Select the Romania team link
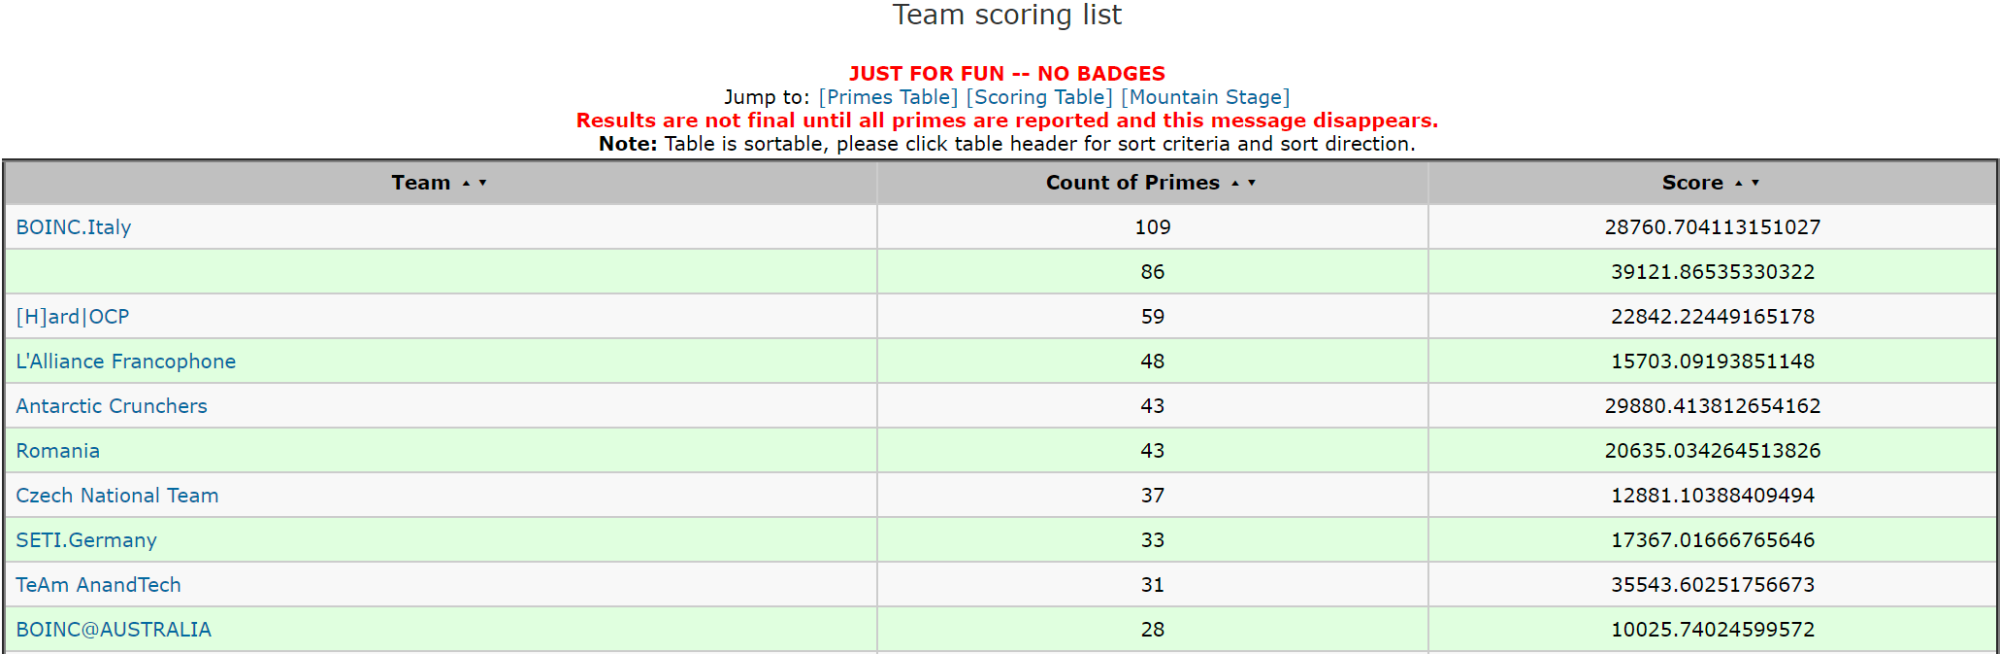Viewport: 2000px width, 654px height. (x=58, y=451)
